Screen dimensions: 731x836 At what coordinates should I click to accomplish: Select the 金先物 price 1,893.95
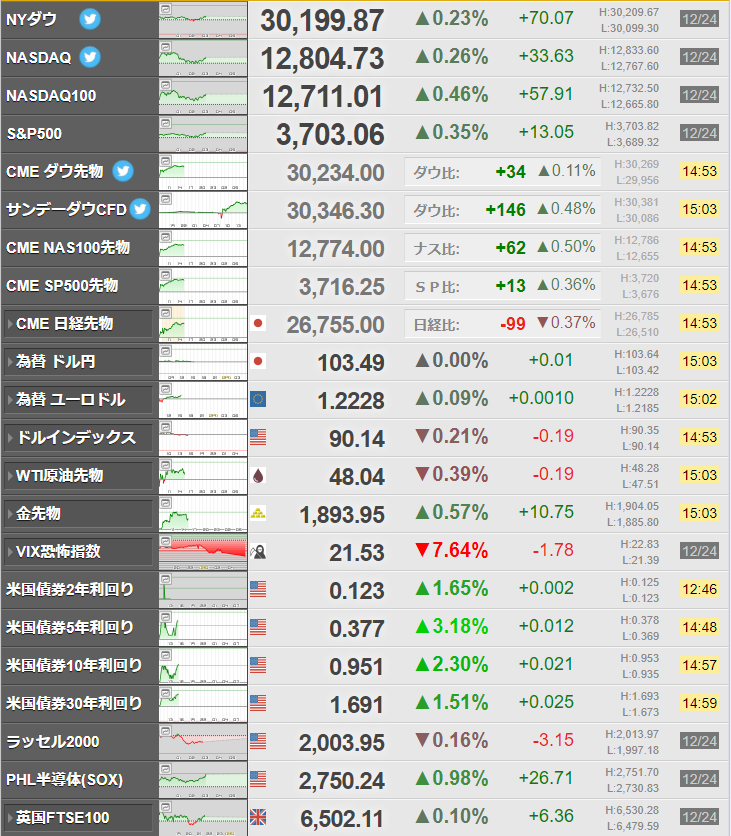[x=342, y=515]
